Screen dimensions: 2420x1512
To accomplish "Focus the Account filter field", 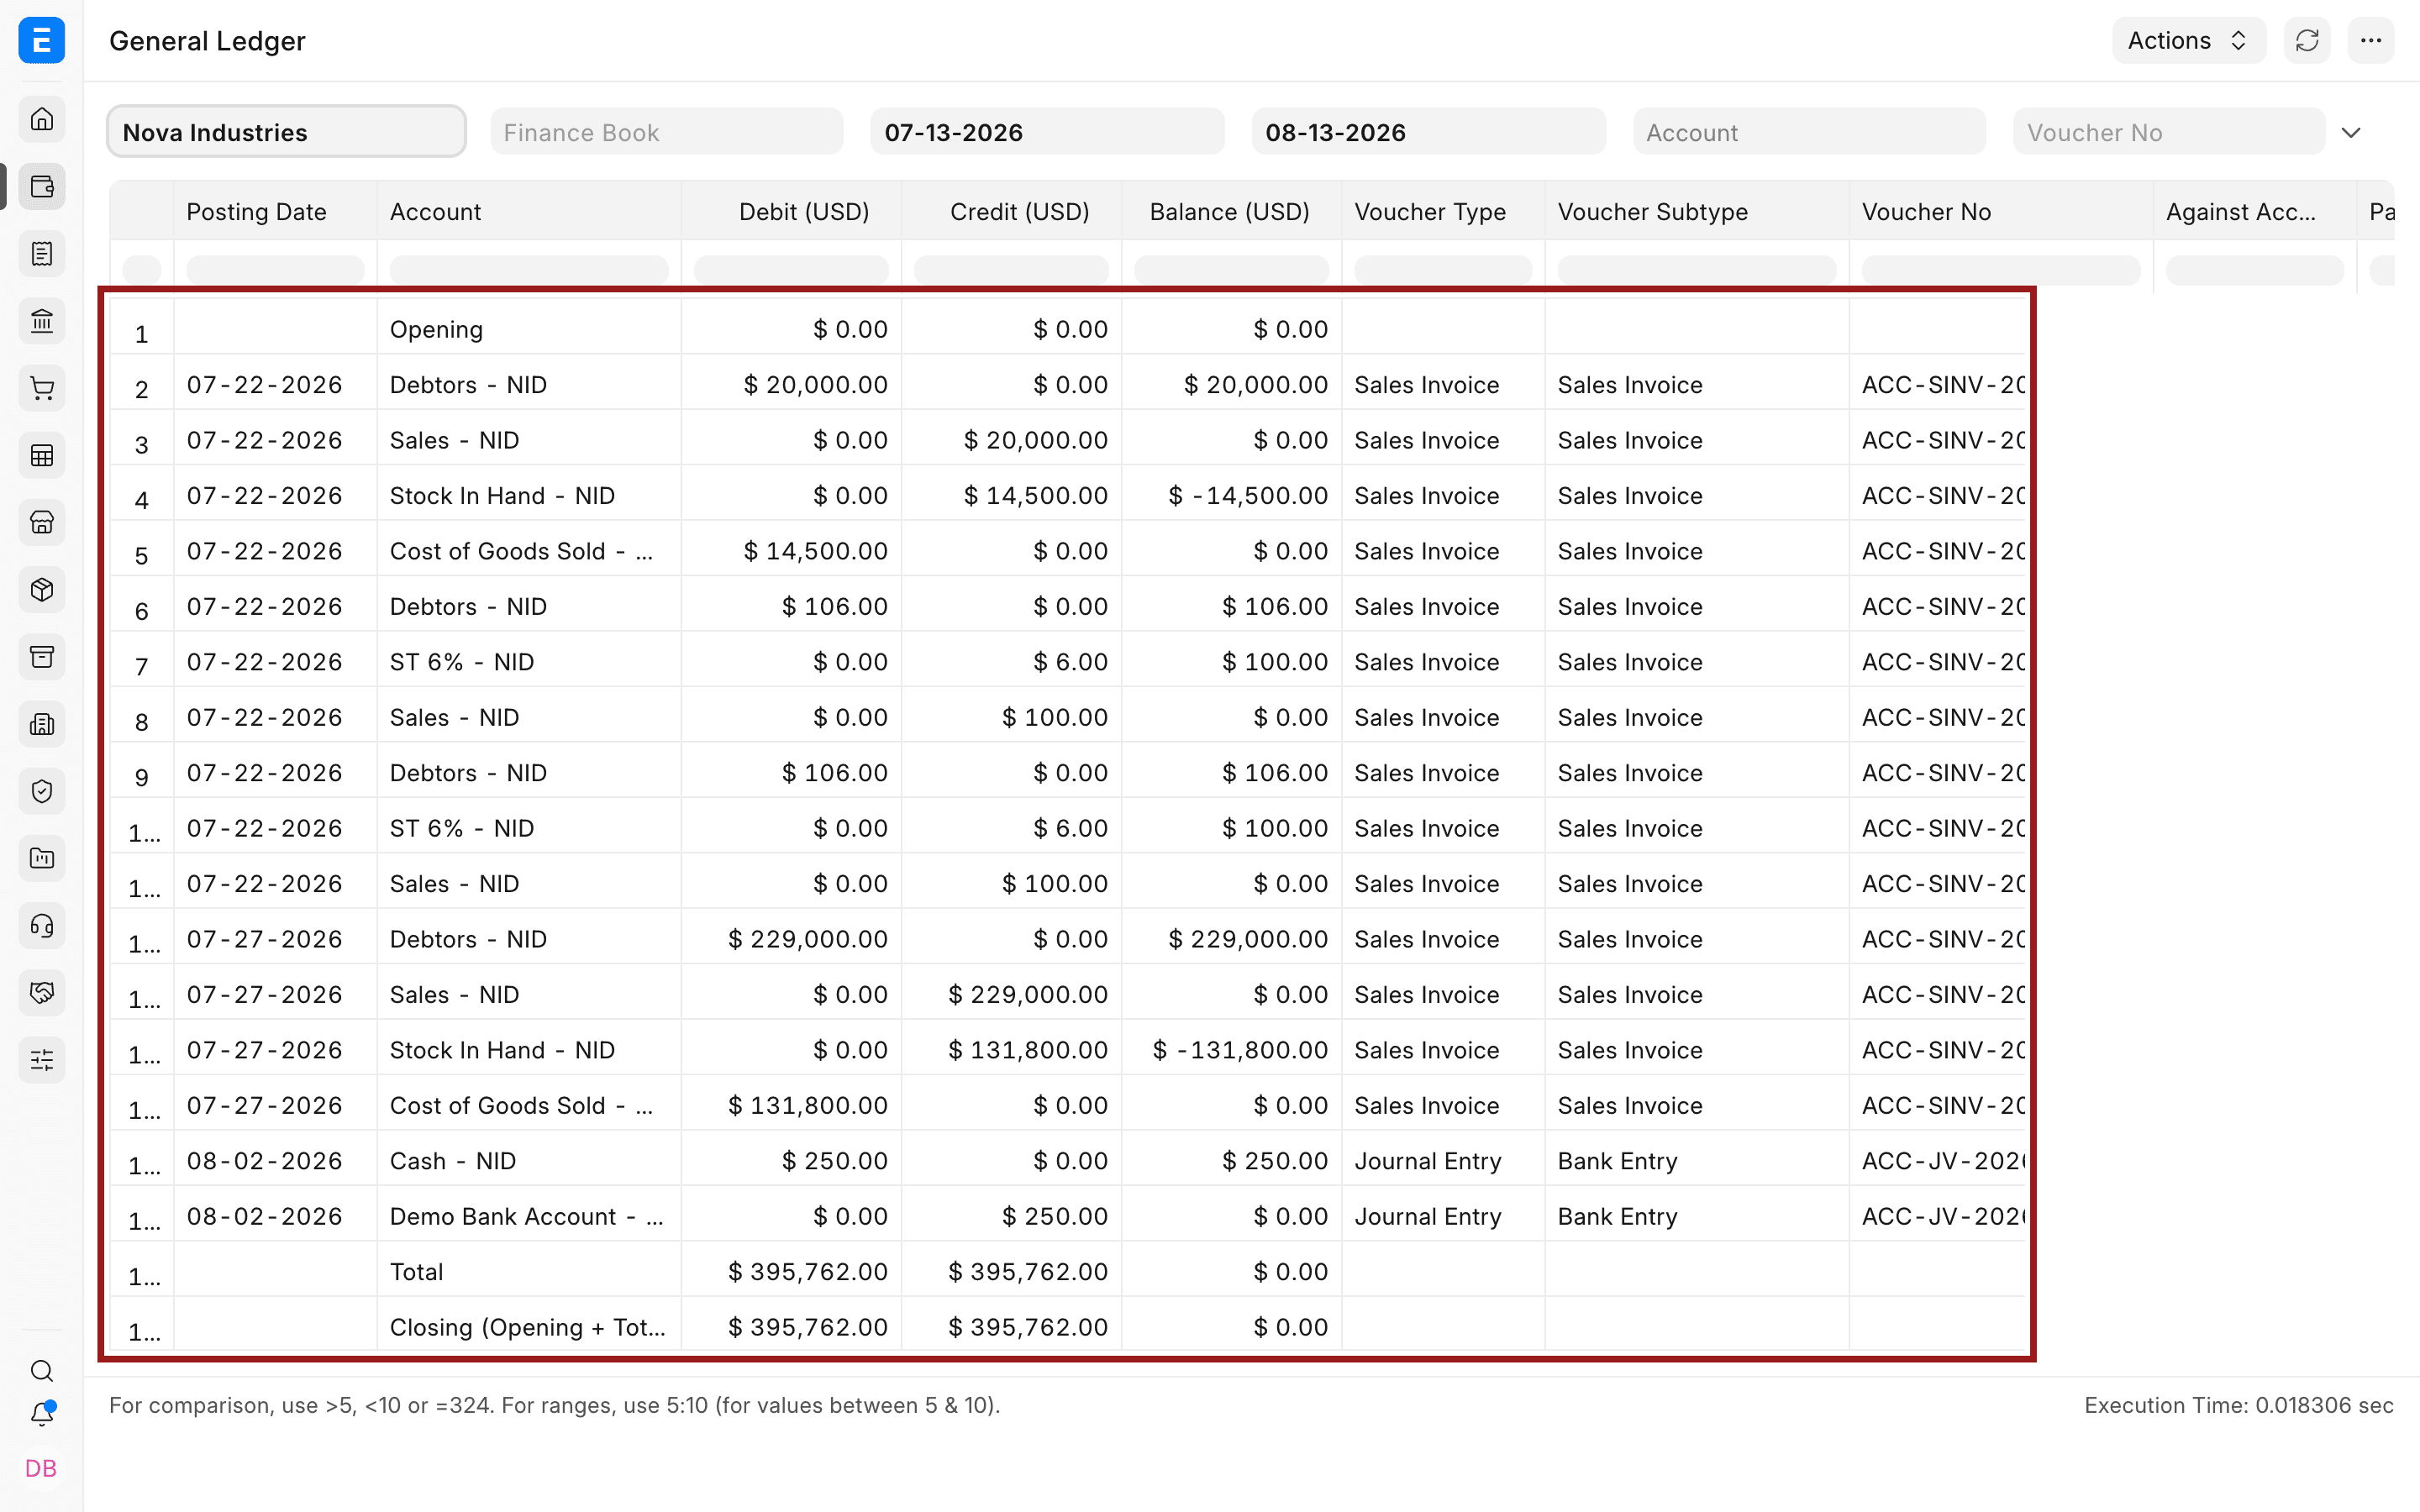I will [1809, 132].
